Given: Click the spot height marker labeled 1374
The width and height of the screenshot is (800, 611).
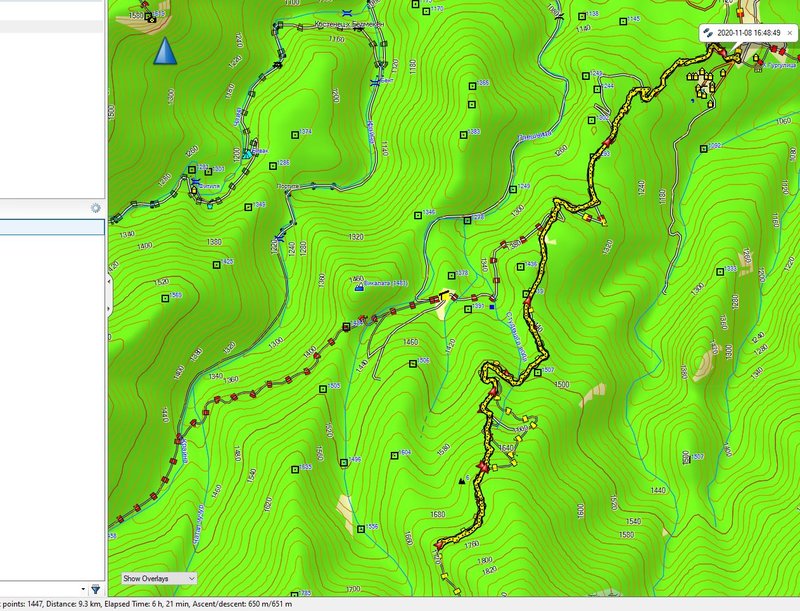Looking at the screenshot, I should [x=295, y=133].
